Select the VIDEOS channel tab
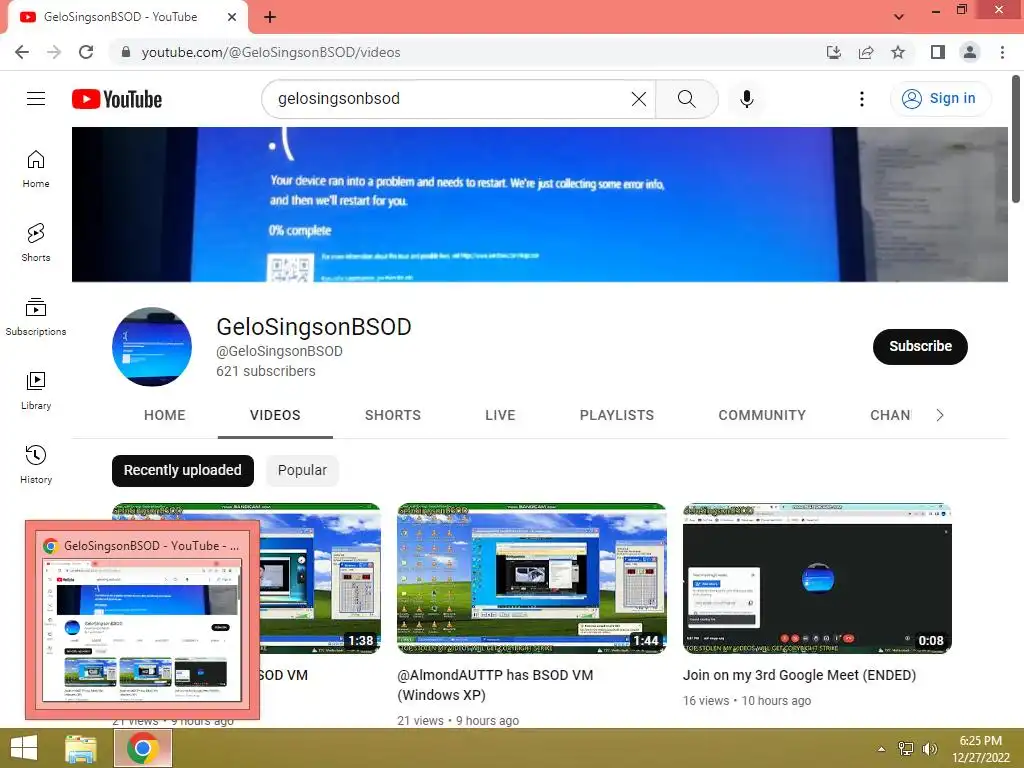Viewport: 1024px width, 768px height. tap(275, 415)
